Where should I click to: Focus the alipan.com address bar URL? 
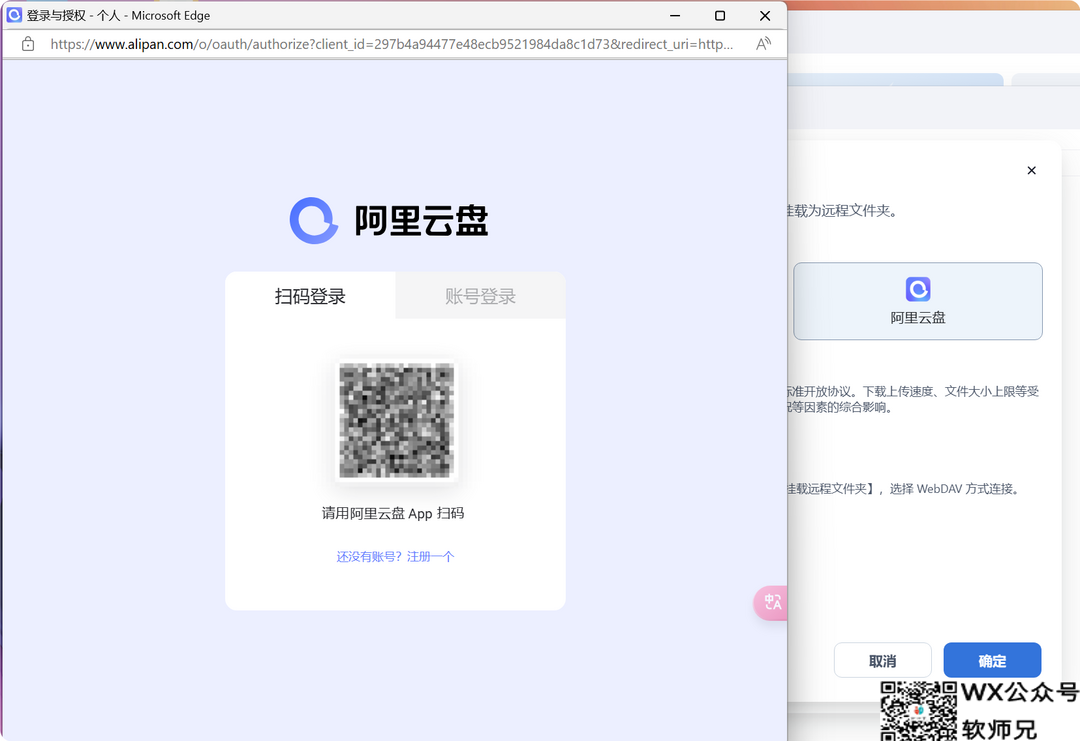coord(391,44)
